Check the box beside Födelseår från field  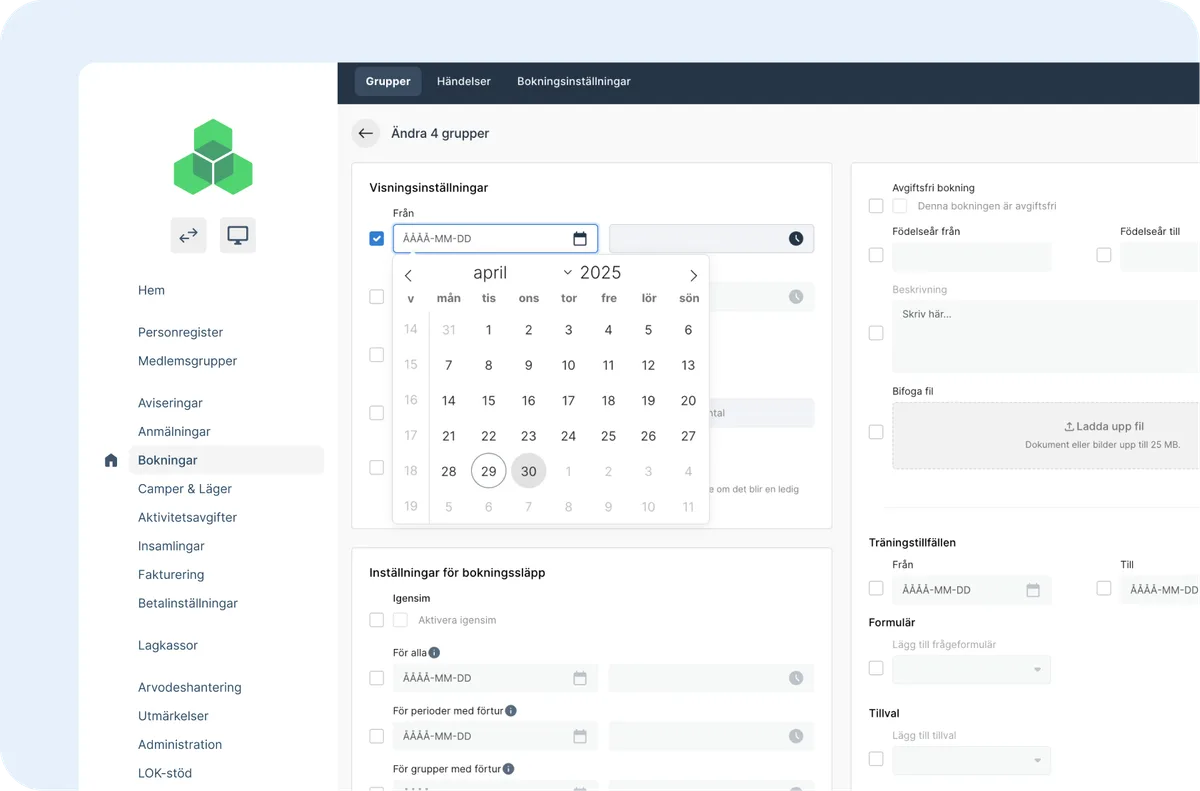tap(876, 255)
